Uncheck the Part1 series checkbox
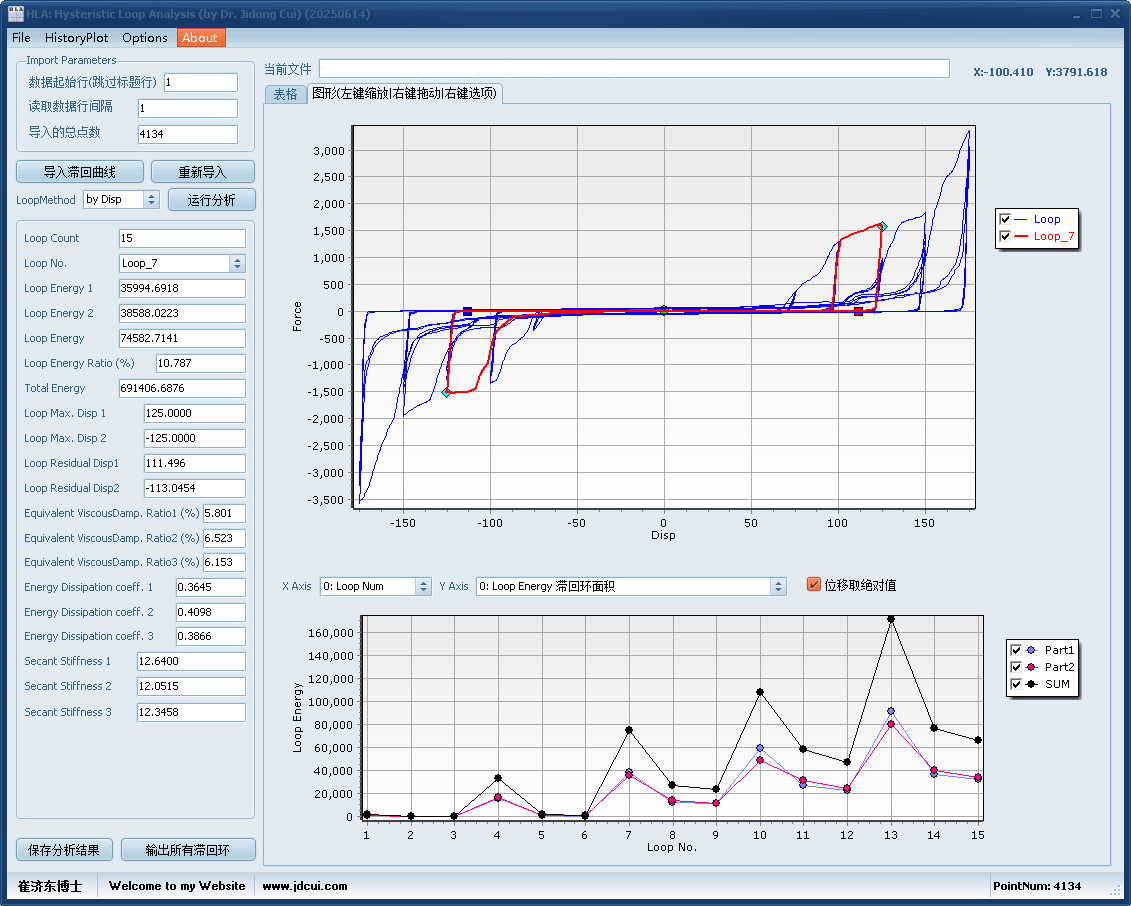The height and width of the screenshot is (906, 1131). coord(1017,650)
